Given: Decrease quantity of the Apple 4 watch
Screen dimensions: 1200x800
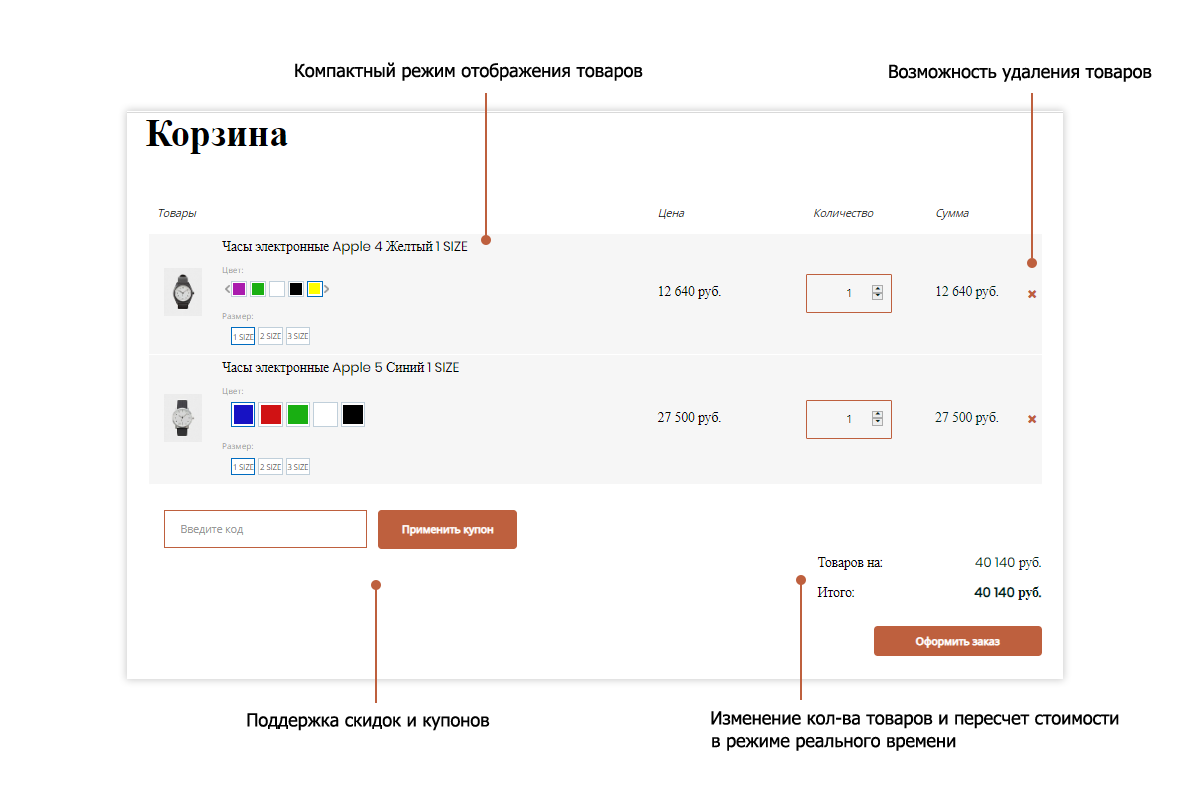Looking at the screenshot, I should (877, 297).
